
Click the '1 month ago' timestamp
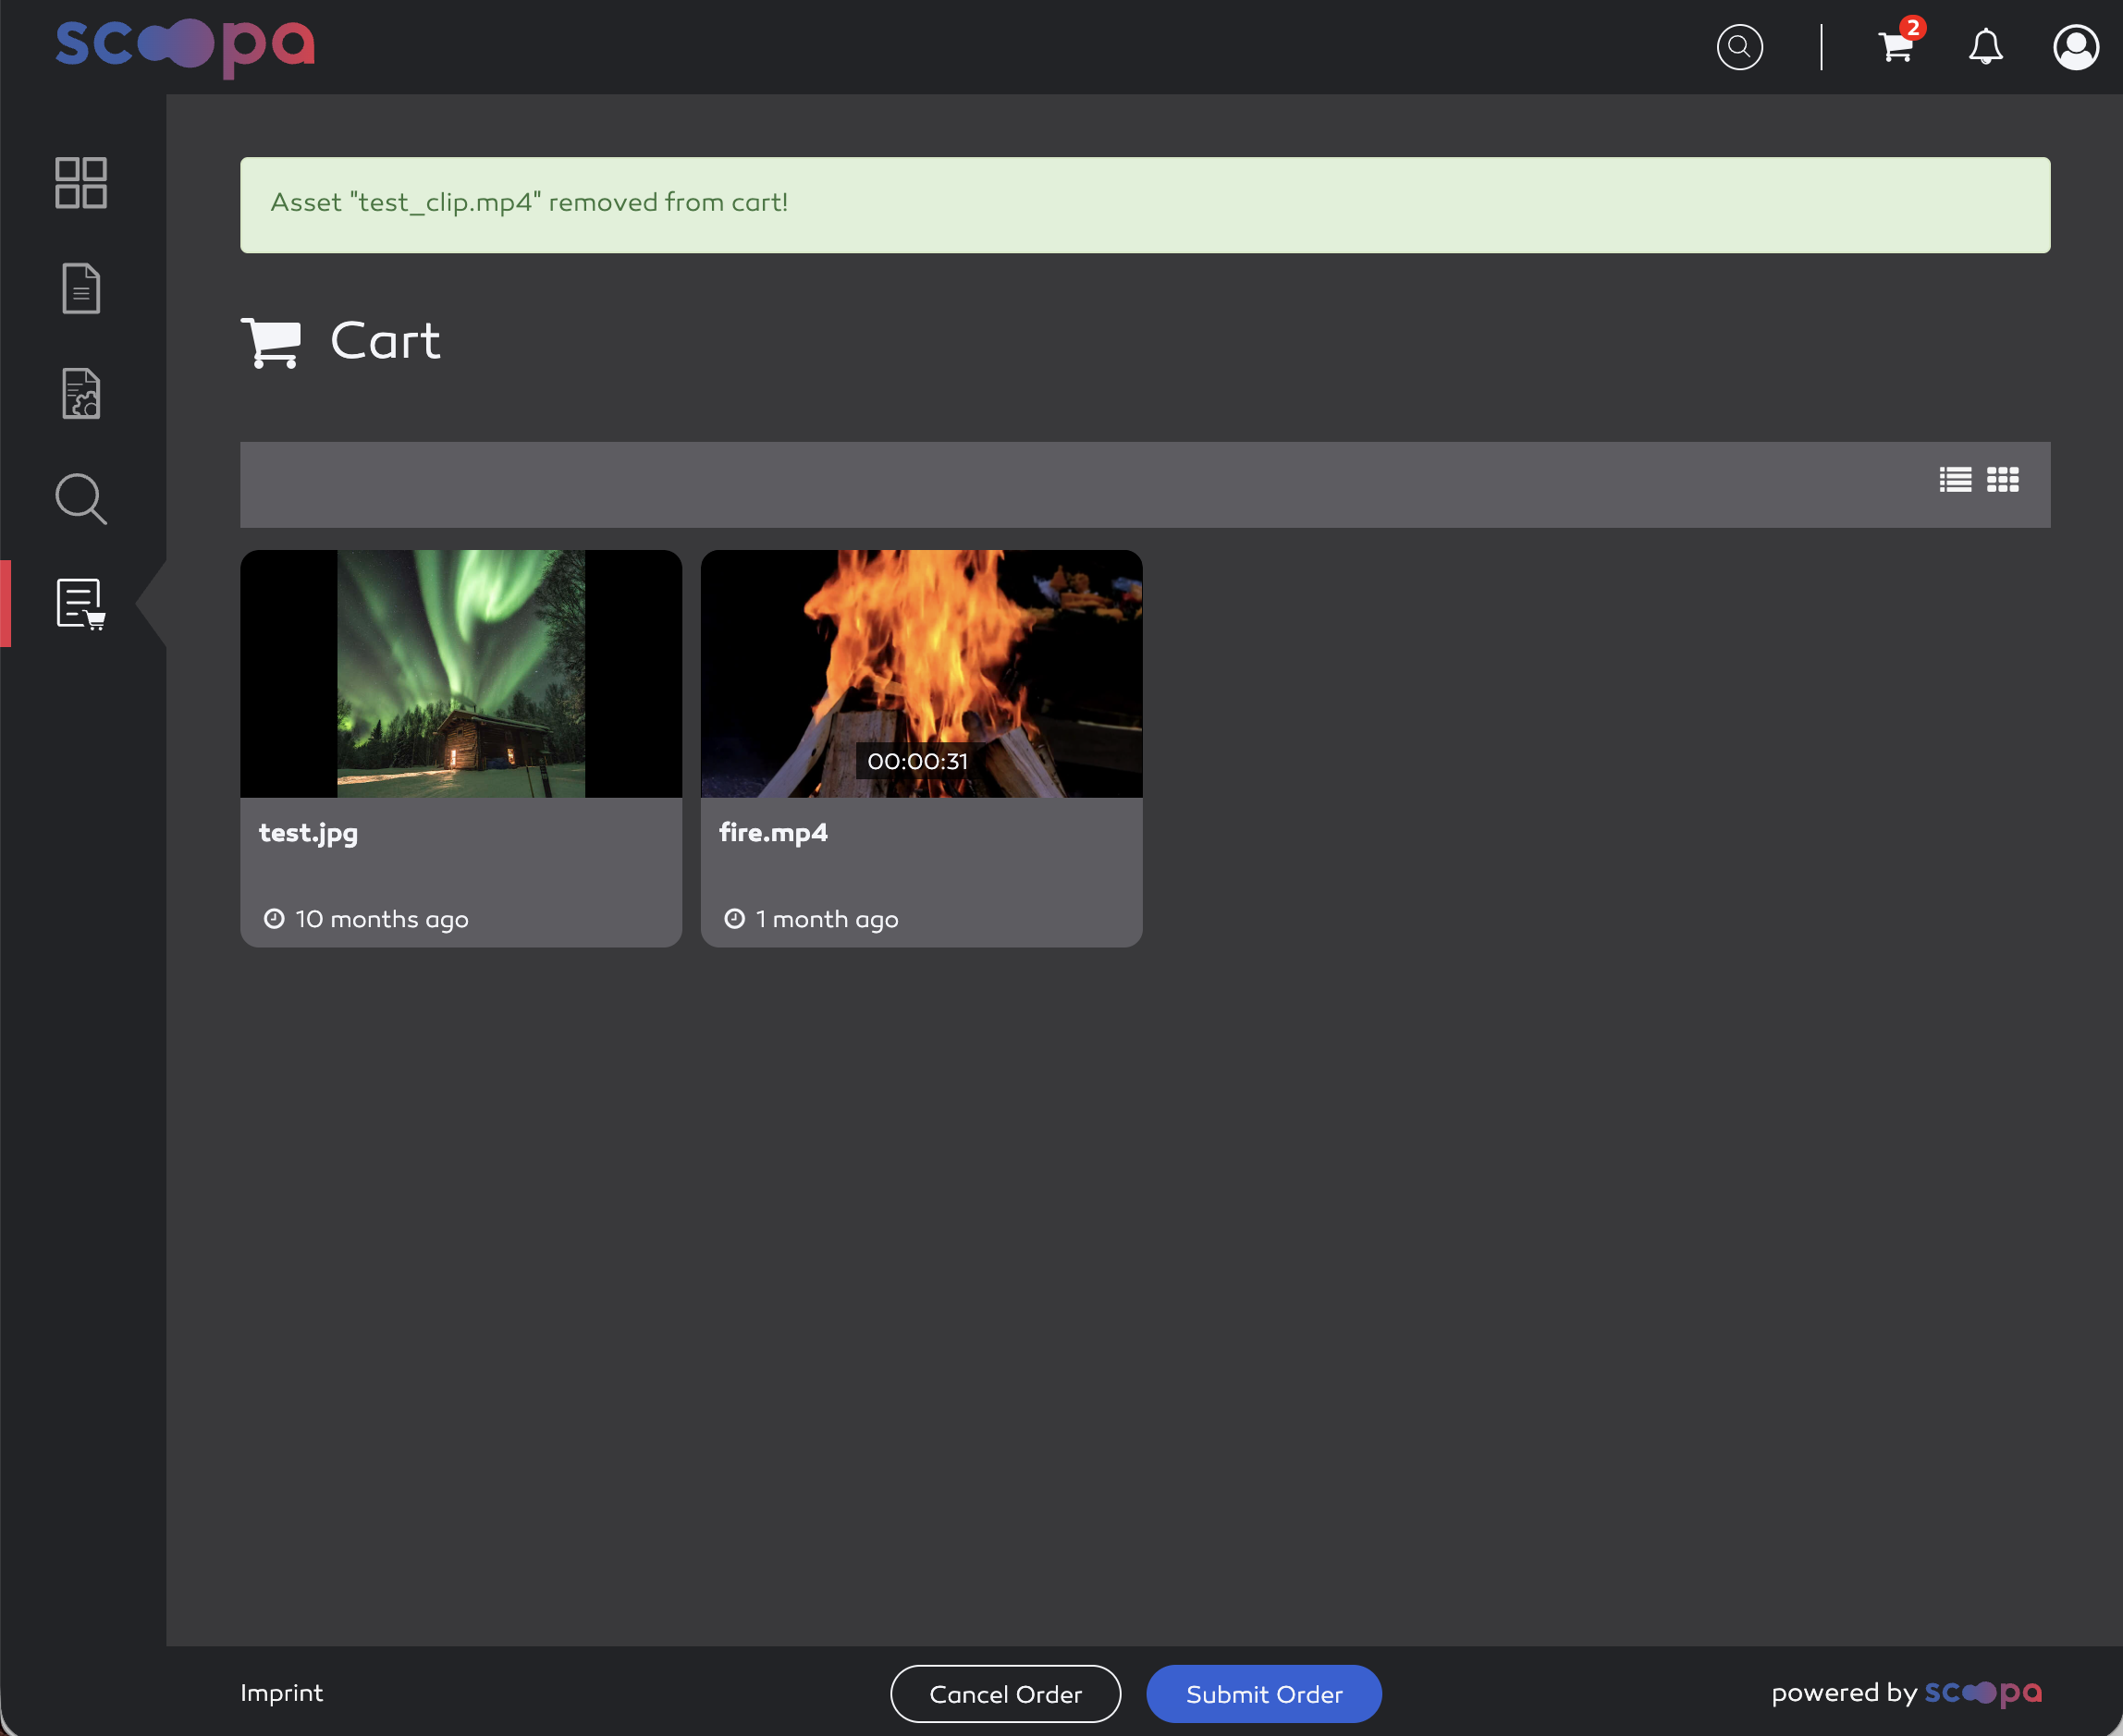click(827, 919)
